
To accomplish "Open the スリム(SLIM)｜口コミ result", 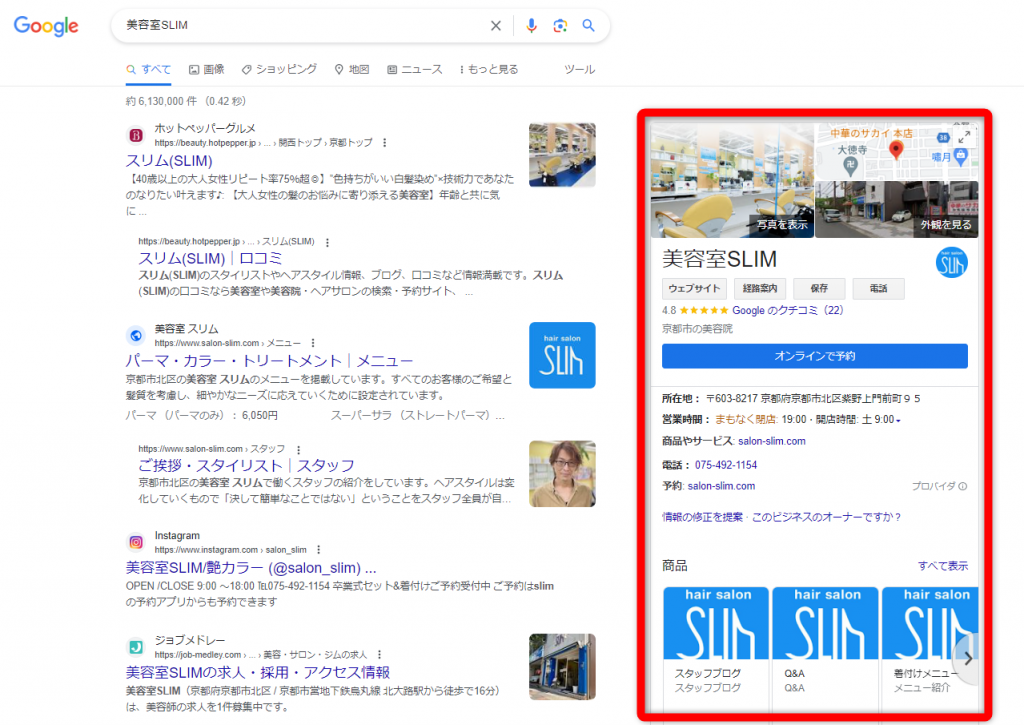I will pos(210,259).
